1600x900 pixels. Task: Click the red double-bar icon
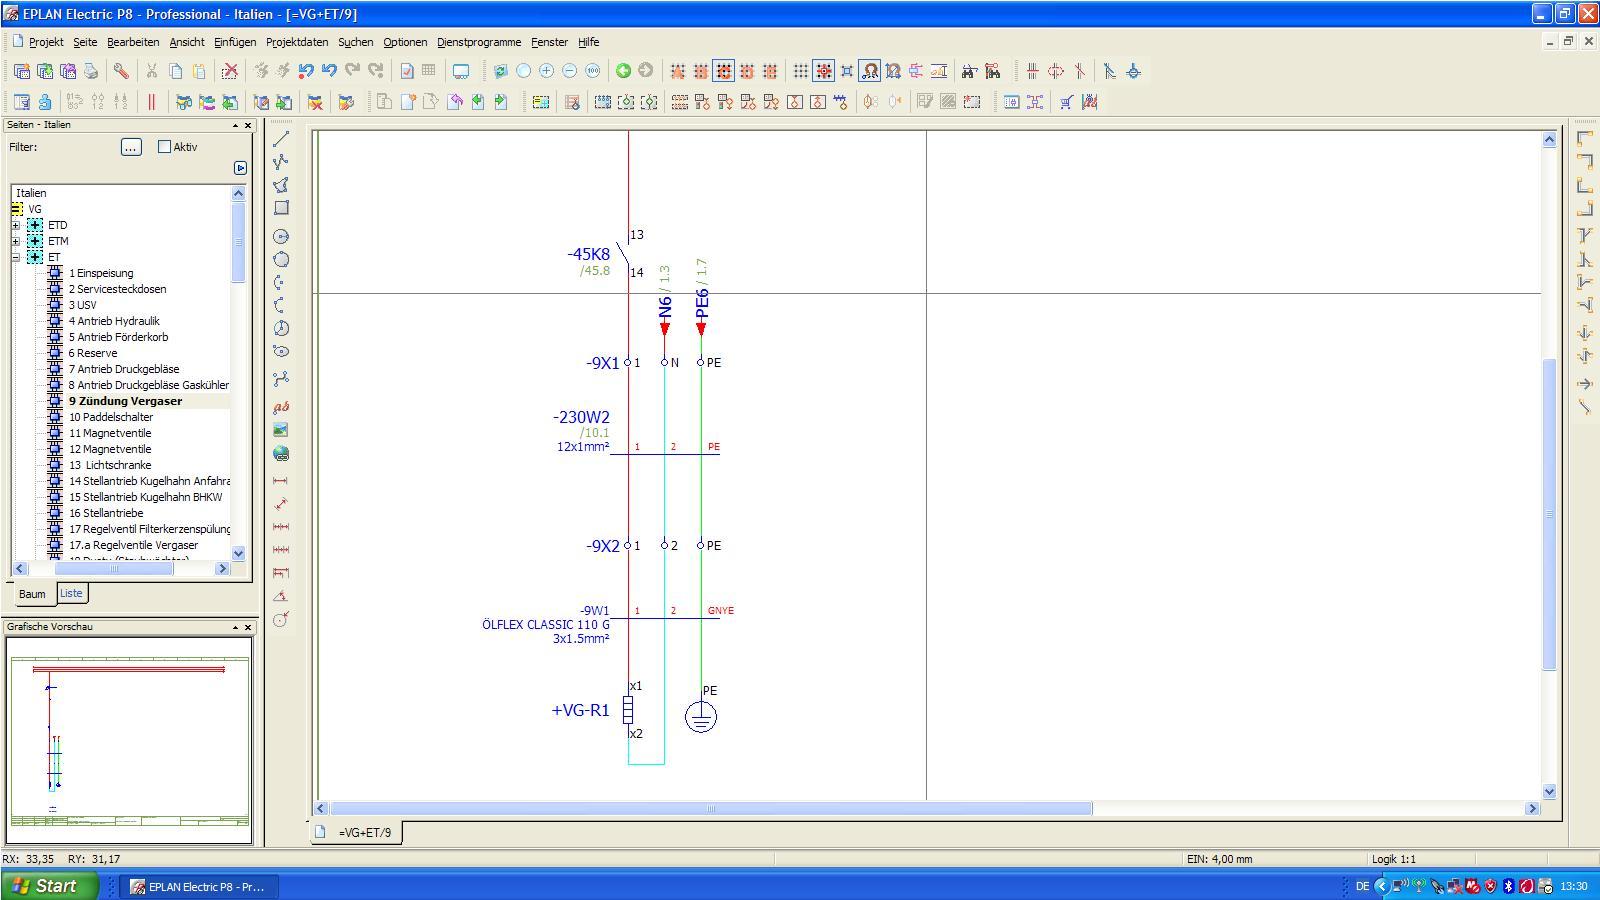click(x=151, y=101)
